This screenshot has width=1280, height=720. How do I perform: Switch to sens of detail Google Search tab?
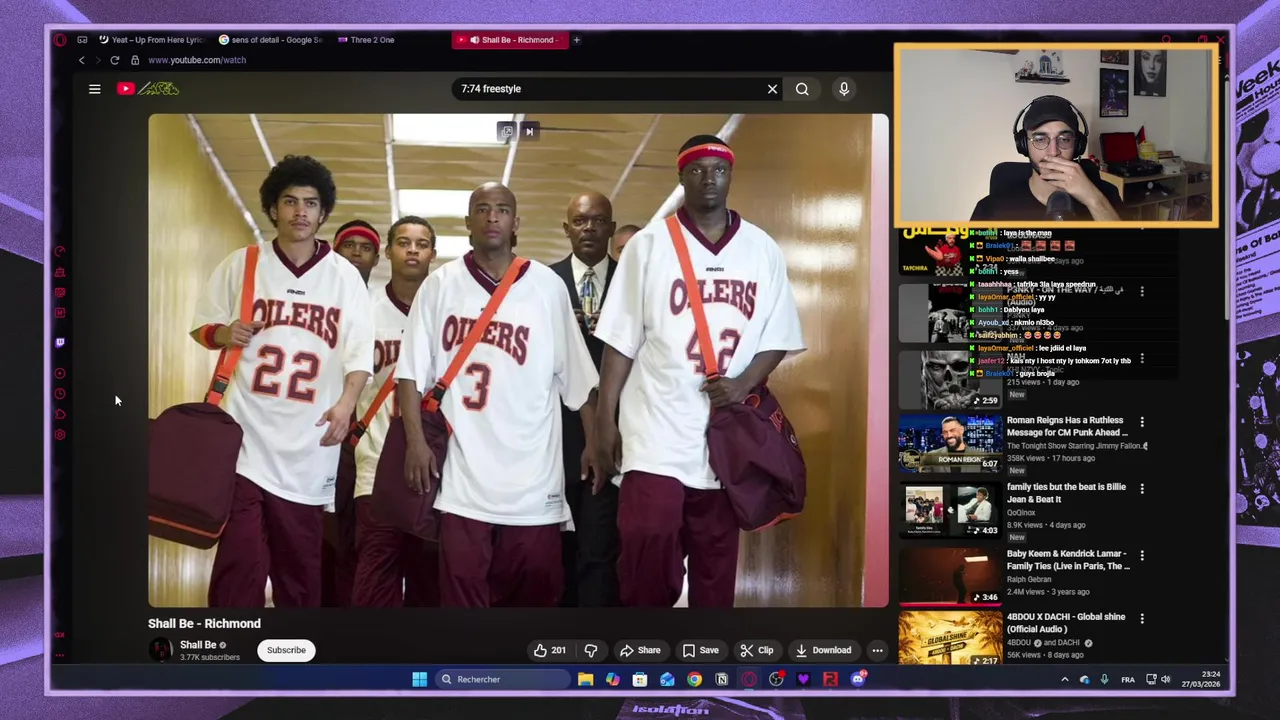(271, 40)
